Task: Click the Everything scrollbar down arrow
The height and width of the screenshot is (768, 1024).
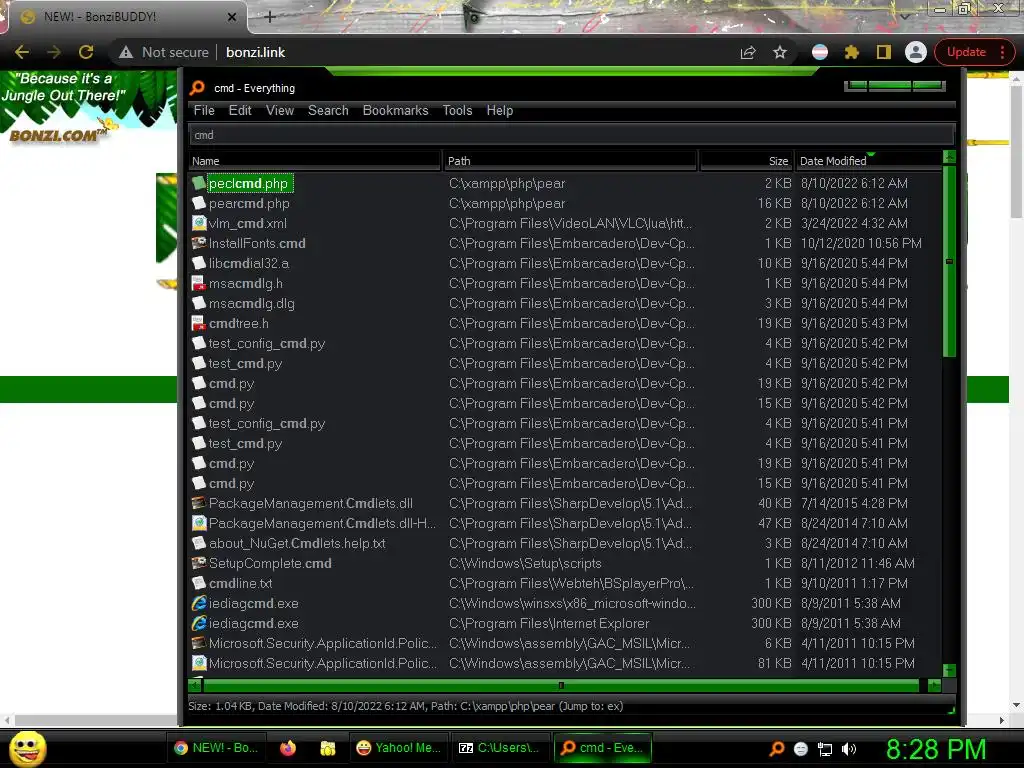Action: coord(950,670)
